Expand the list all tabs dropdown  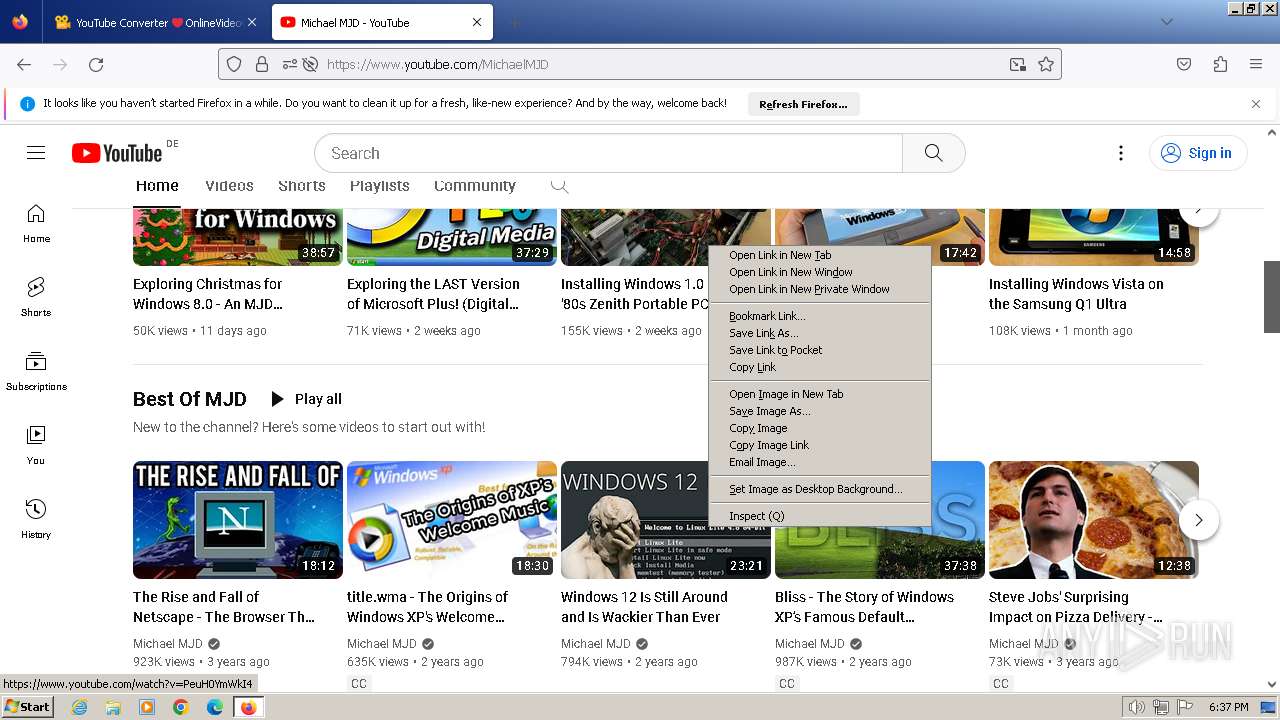(x=1167, y=22)
